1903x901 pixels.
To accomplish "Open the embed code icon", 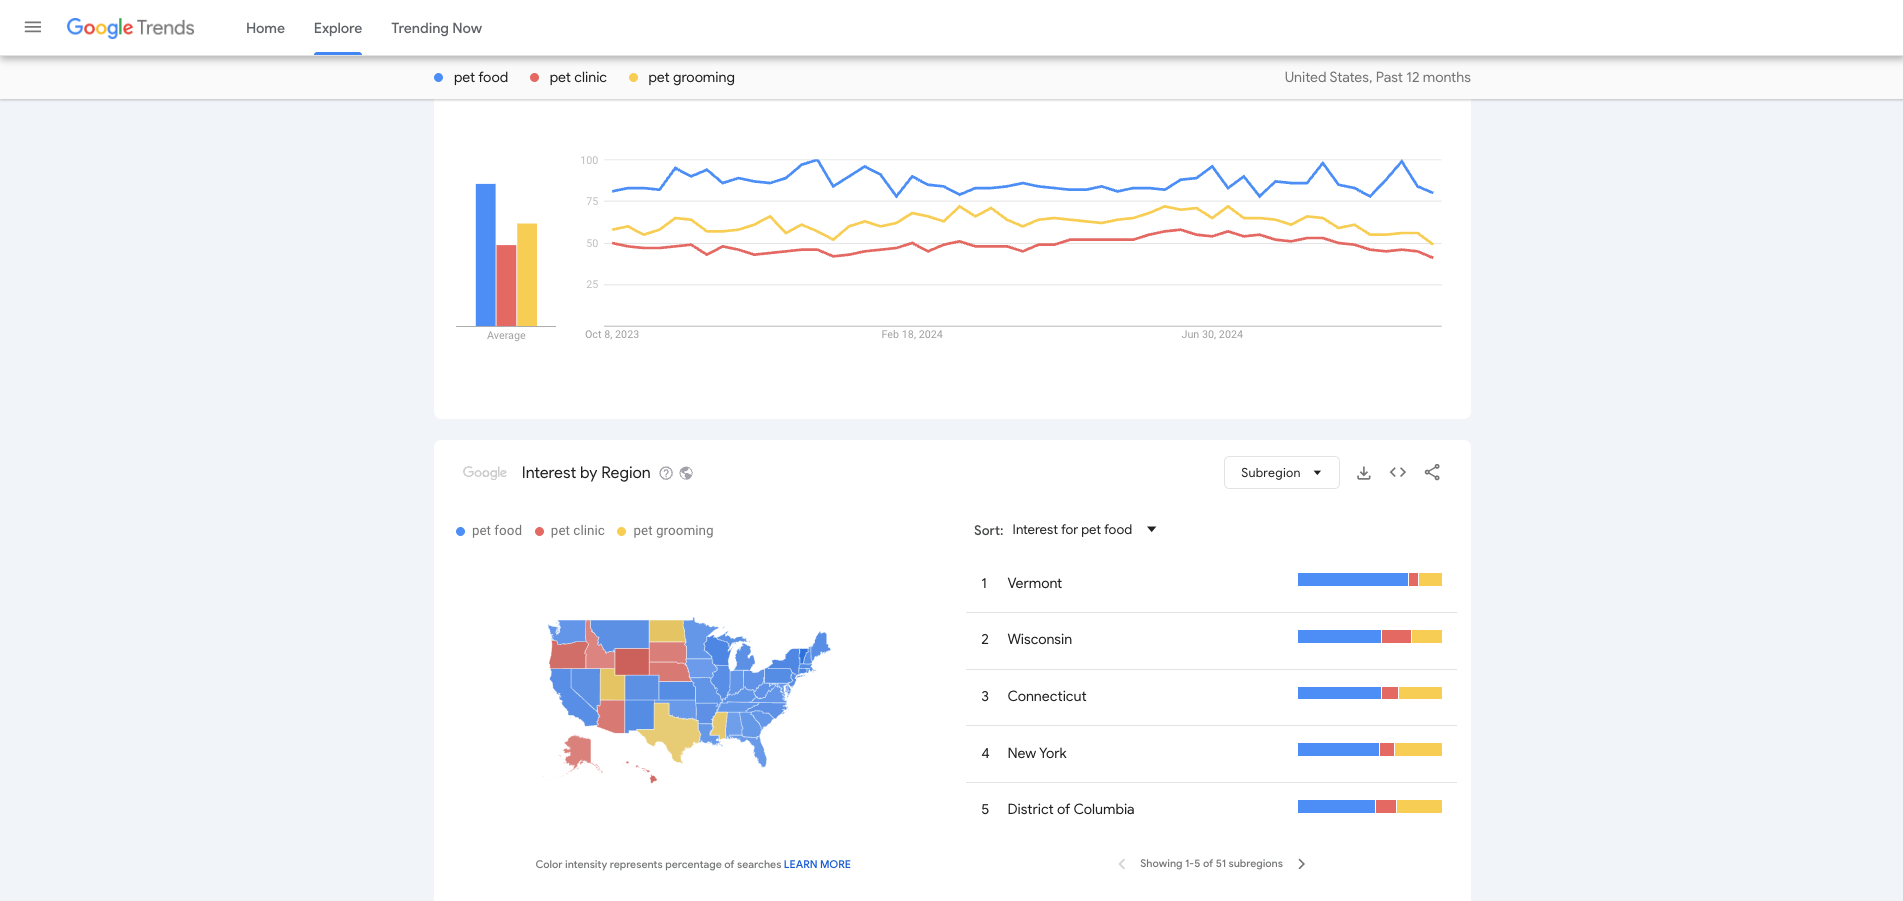I will point(1398,473).
